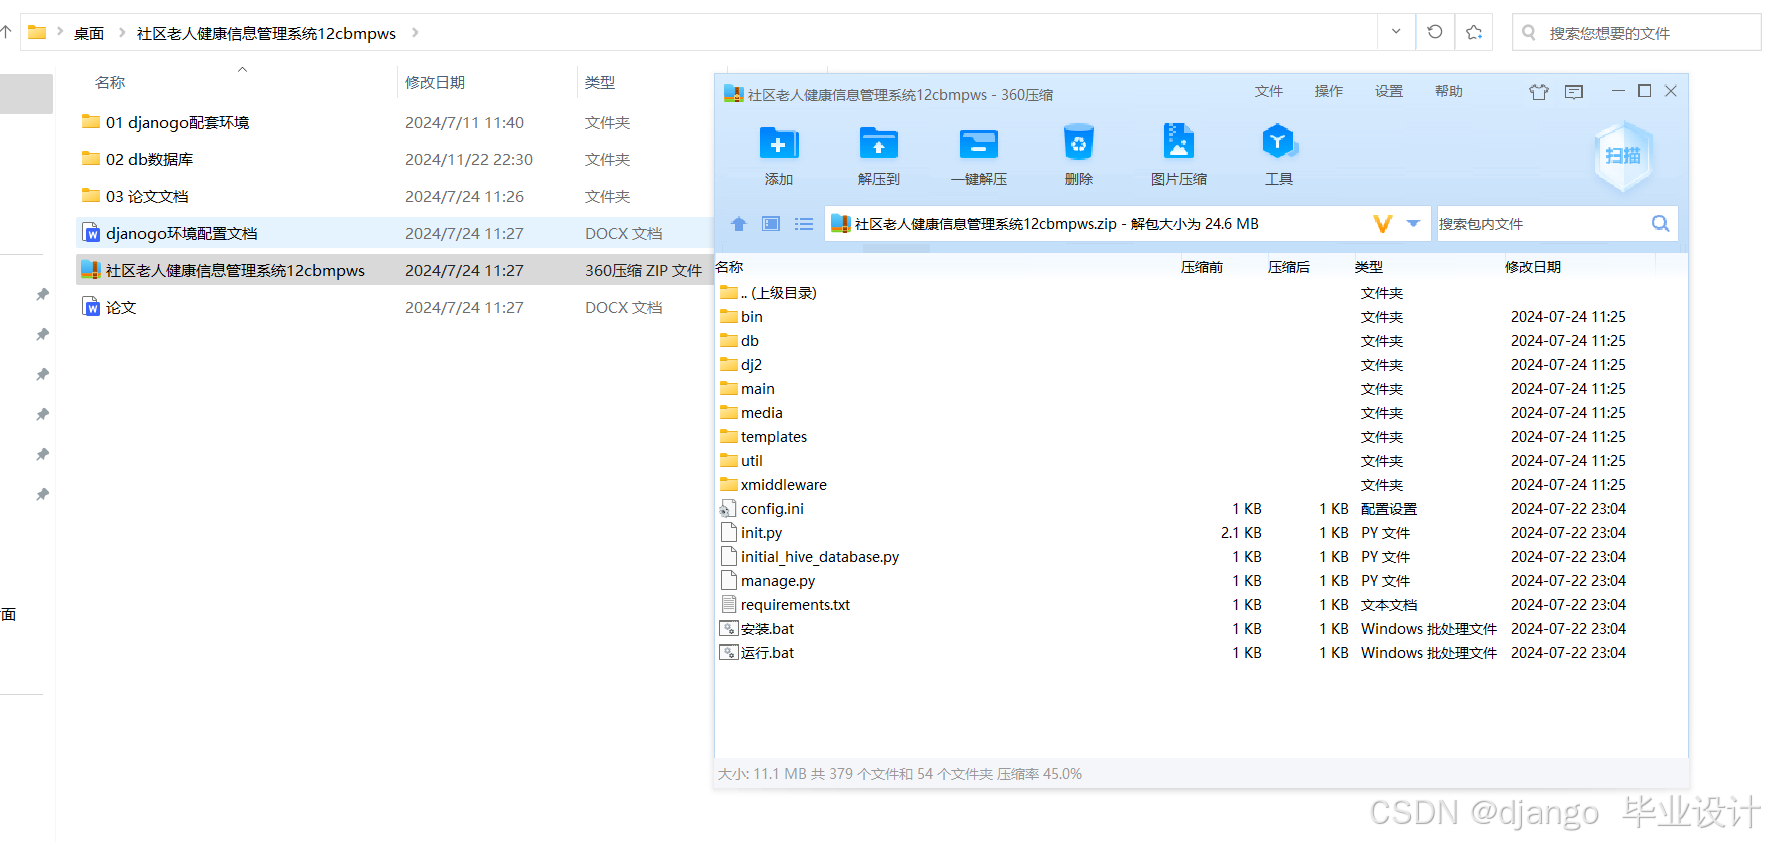Open the 操作 menu in 360压缩
Image resolution: width=1765 pixels, height=842 pixels.
click(x=1329, y=91)
